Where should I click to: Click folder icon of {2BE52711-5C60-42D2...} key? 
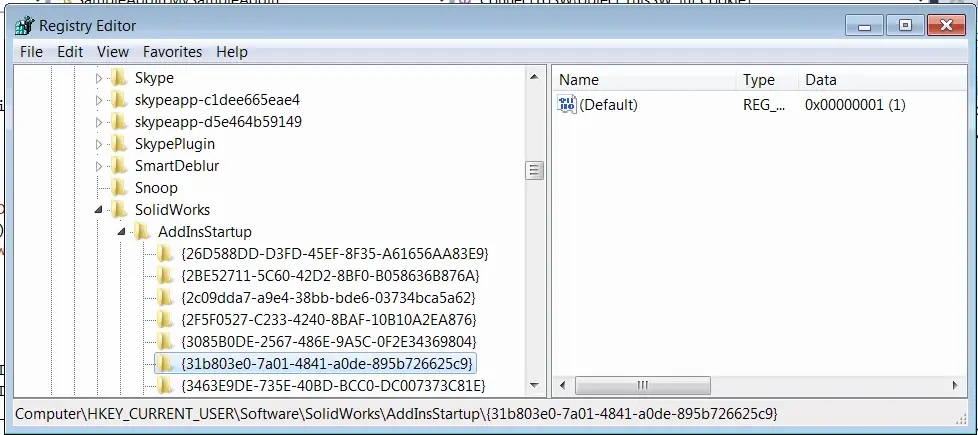pos(165,275)
